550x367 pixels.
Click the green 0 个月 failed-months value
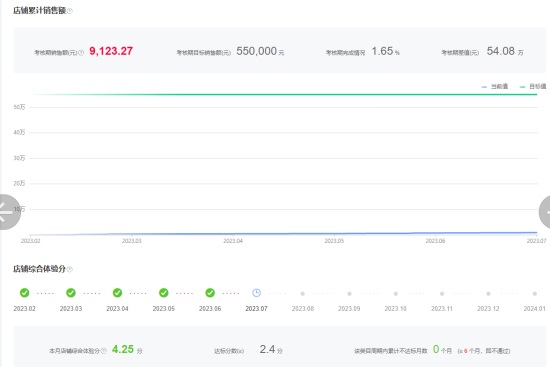442,349
